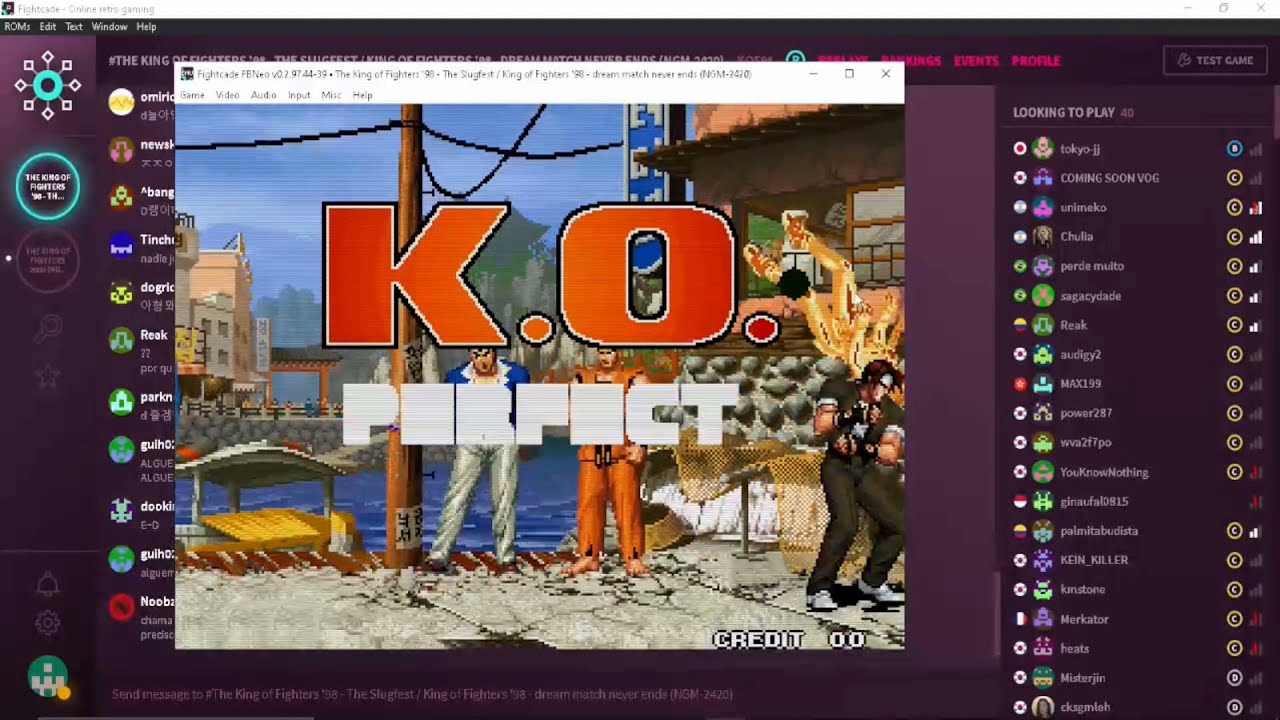Screen dimensions: 1280x720
Task: Click Tinch's blue chat avatar
Action: (121, 245)
